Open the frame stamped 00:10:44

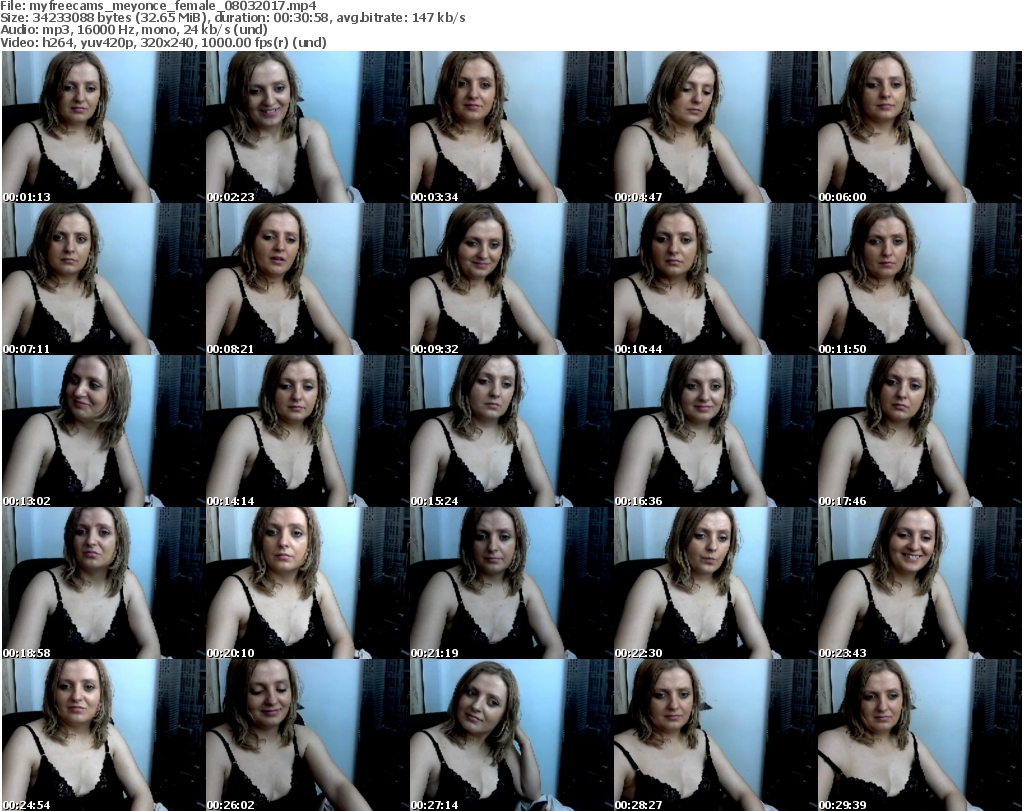tap(715, 279)
